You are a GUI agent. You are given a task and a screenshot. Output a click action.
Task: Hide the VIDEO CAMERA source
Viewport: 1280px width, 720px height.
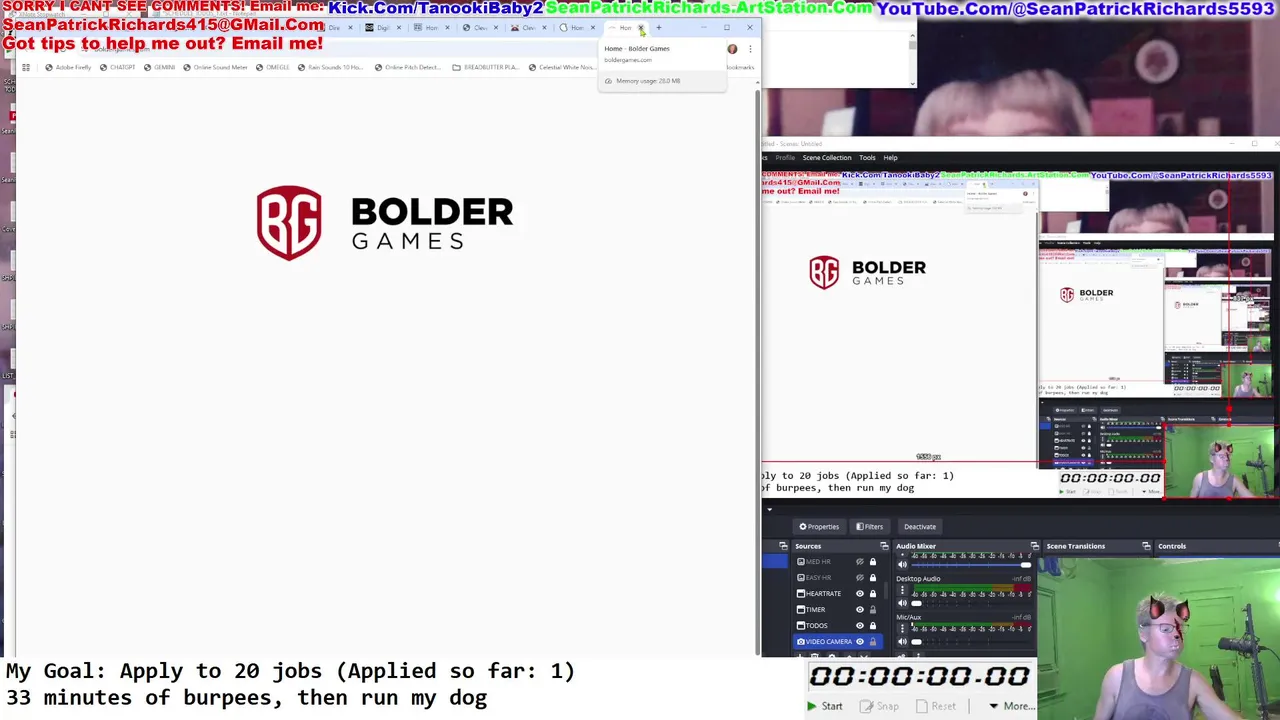coord(859,642)
